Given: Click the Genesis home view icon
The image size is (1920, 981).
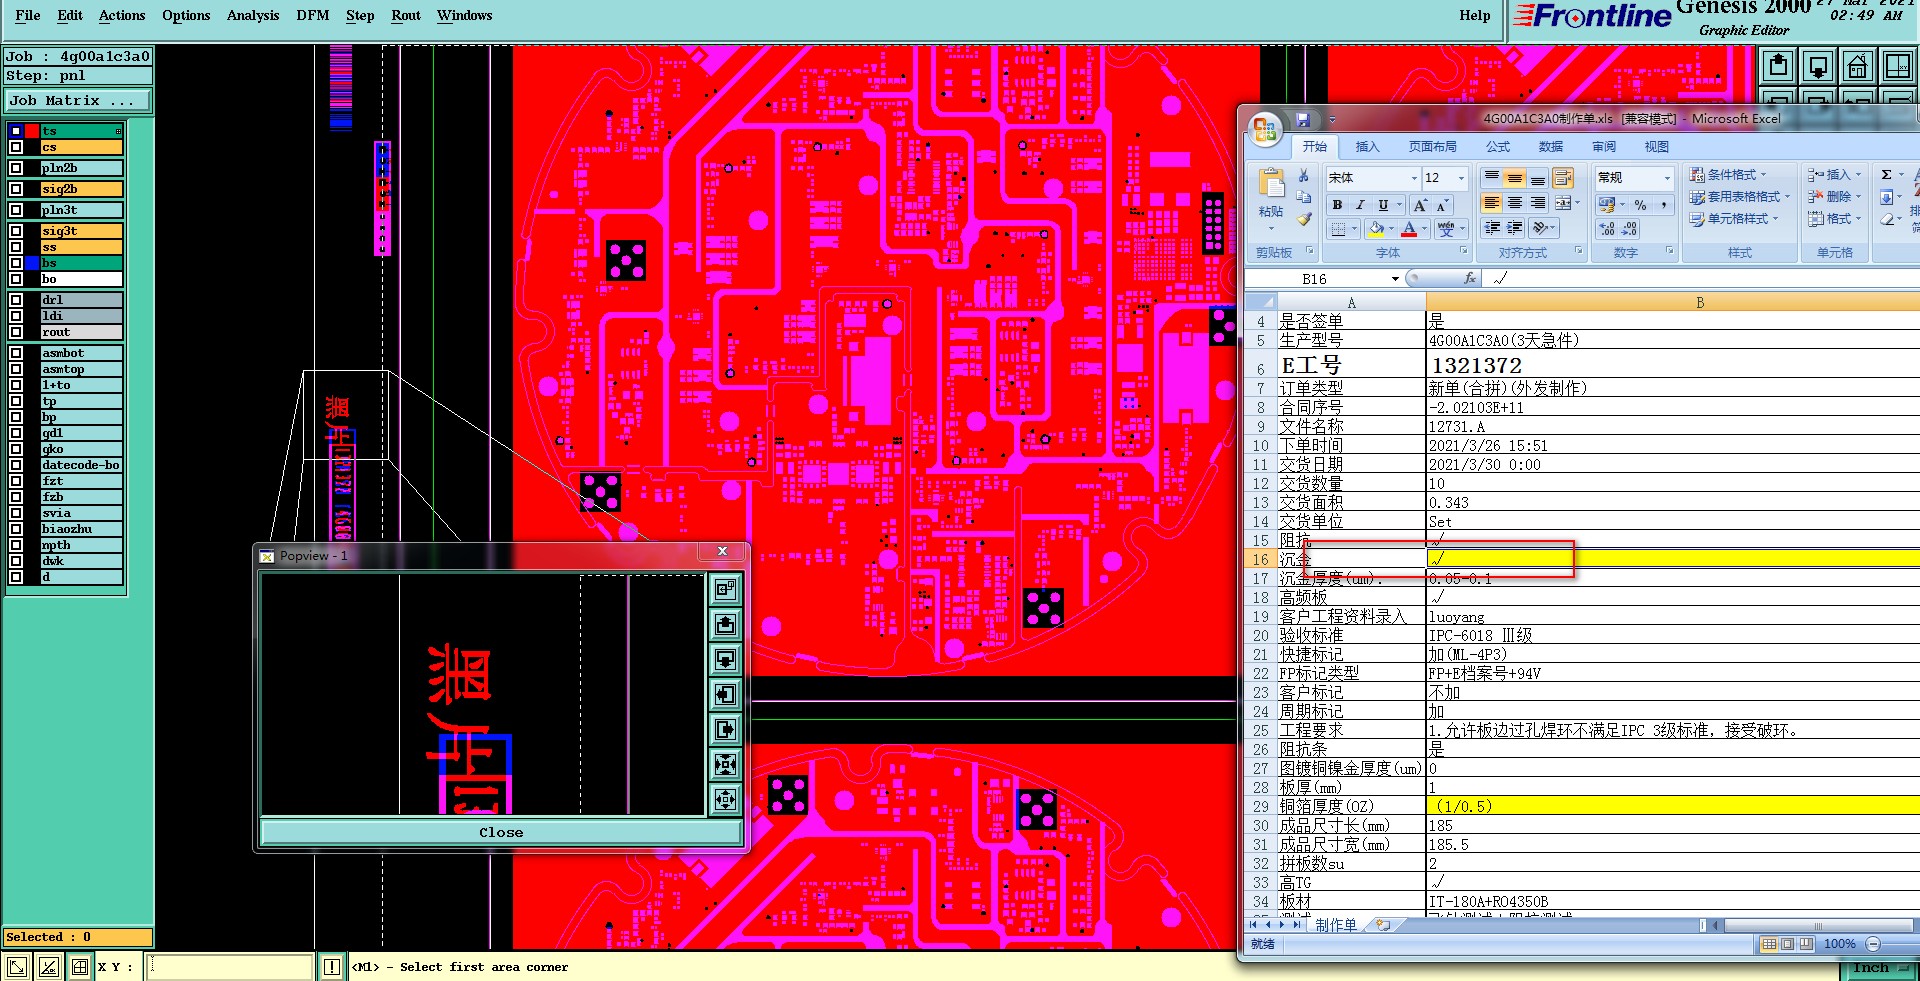Looking at the screenshot, I should [1857, 67].
